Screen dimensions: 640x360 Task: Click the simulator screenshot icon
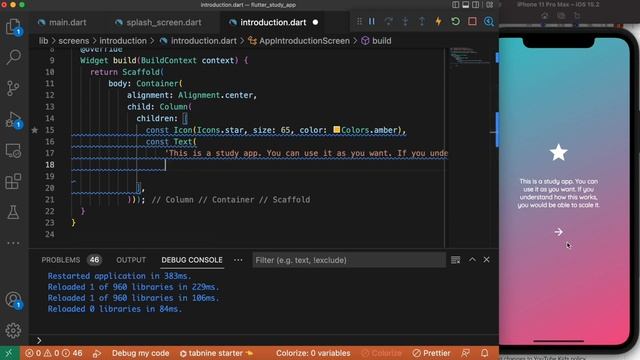click(x=561, y=16)
